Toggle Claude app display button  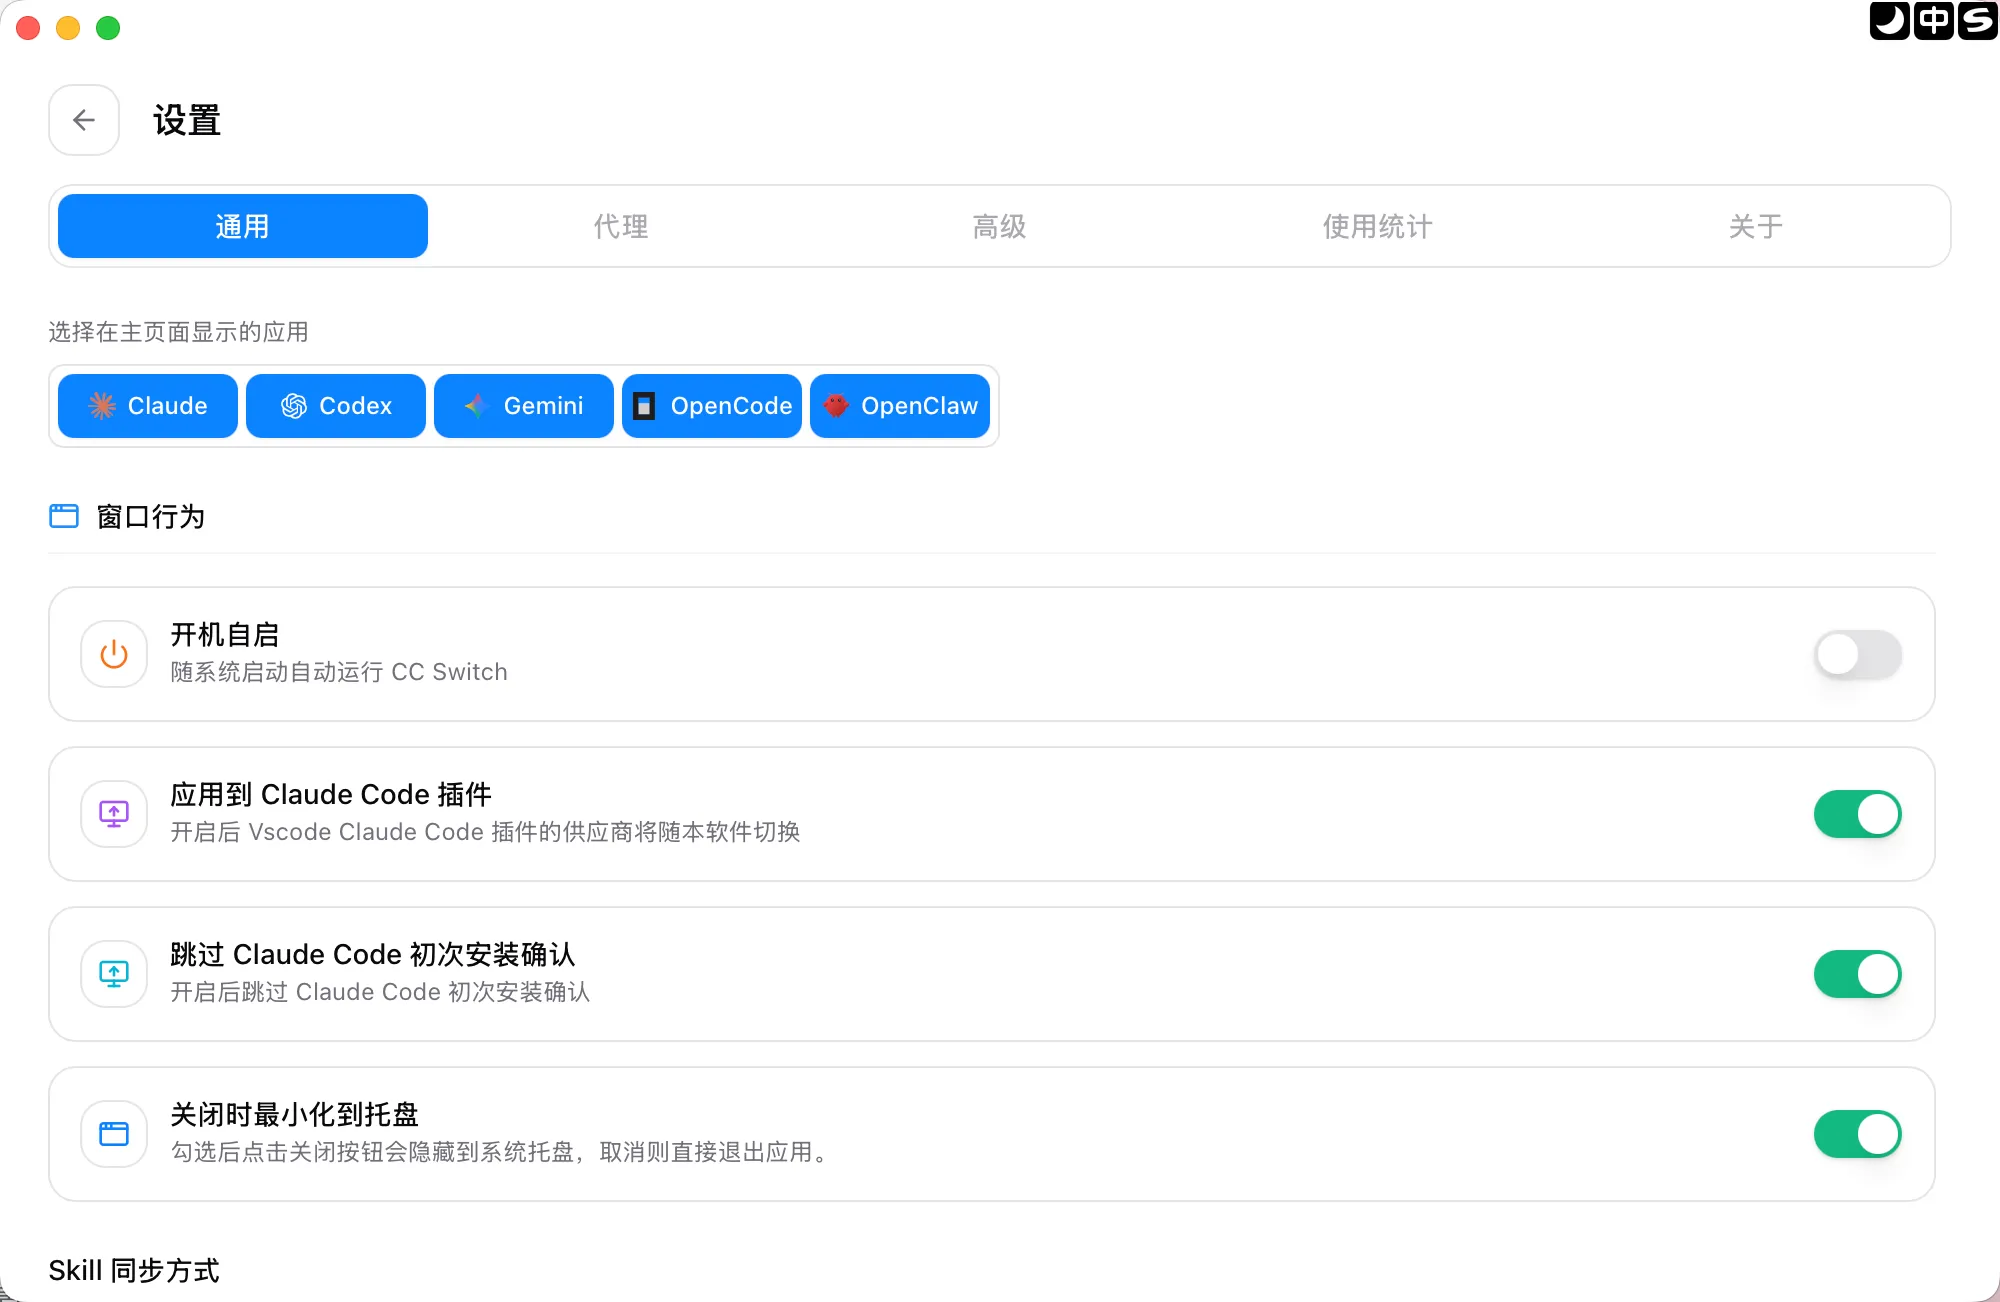(148, 406)
